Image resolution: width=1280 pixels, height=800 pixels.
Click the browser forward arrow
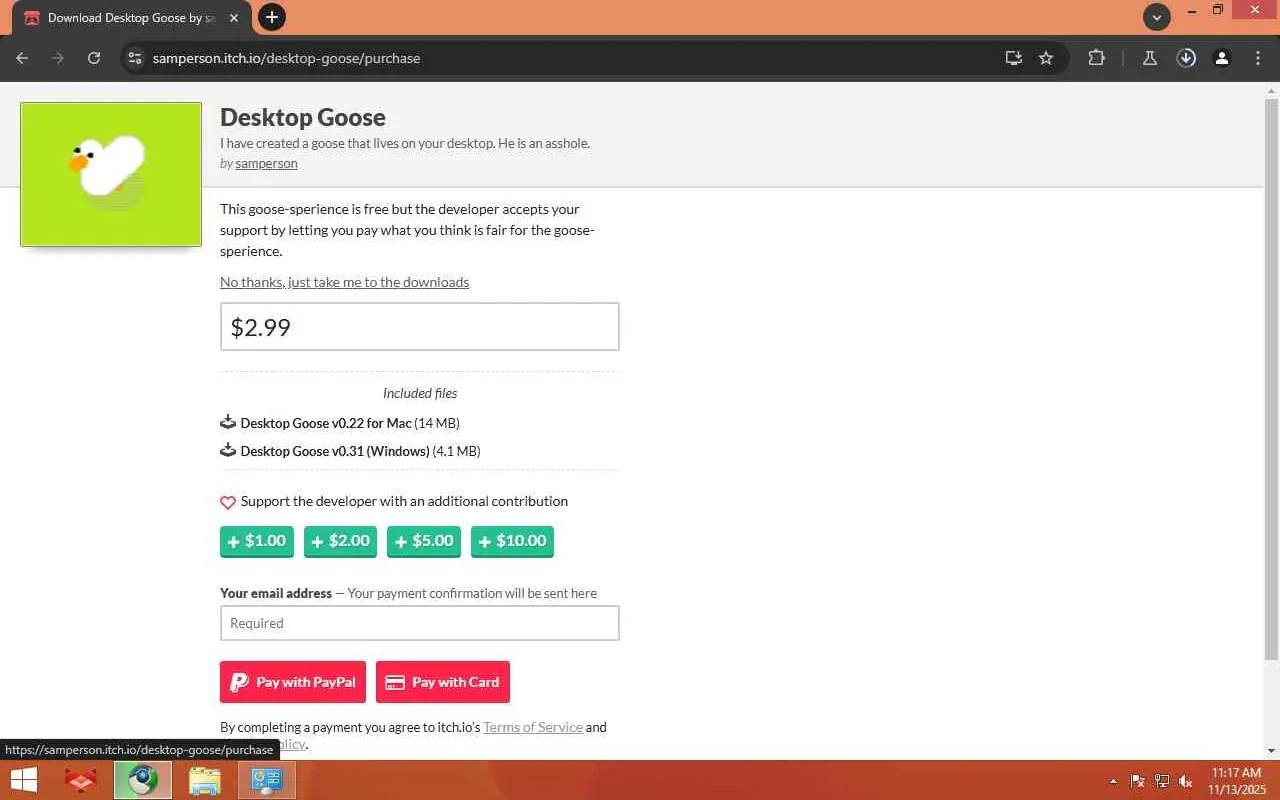click(58, 58)
